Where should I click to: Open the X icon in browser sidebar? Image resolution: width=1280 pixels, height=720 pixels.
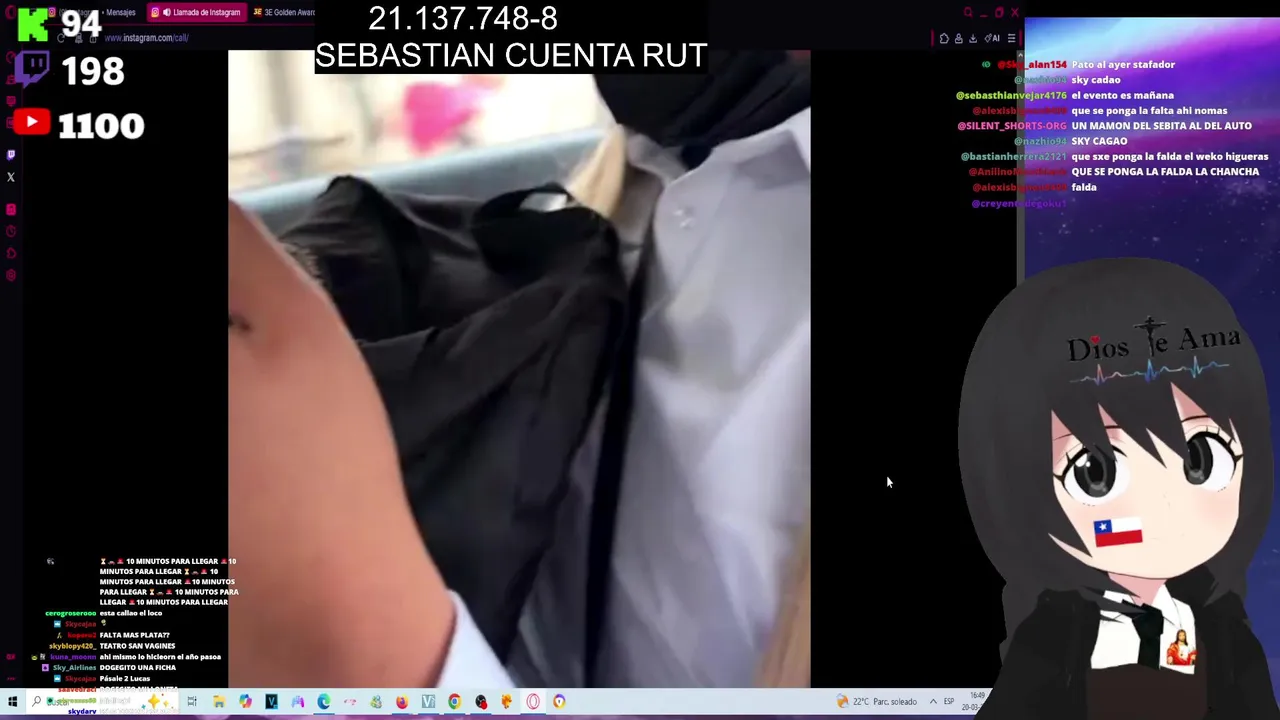(11, 177)
